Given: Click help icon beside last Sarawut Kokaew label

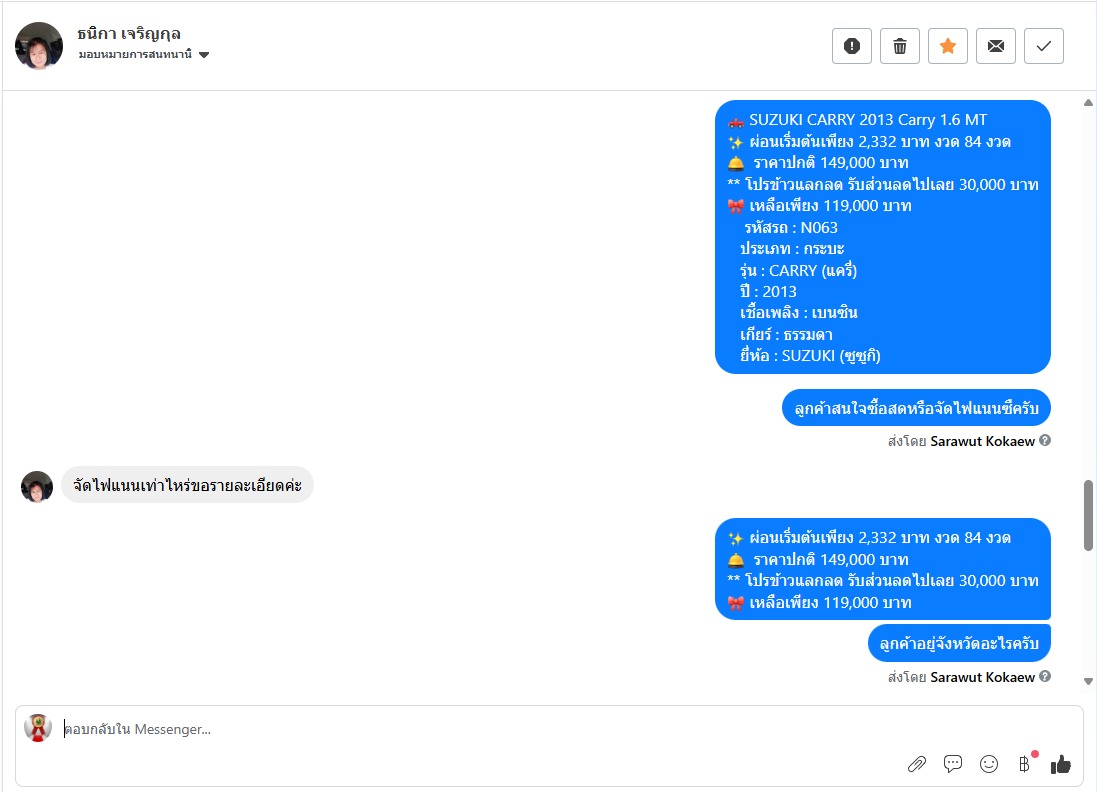Looking at the screenshot, I should [1045, 677].
